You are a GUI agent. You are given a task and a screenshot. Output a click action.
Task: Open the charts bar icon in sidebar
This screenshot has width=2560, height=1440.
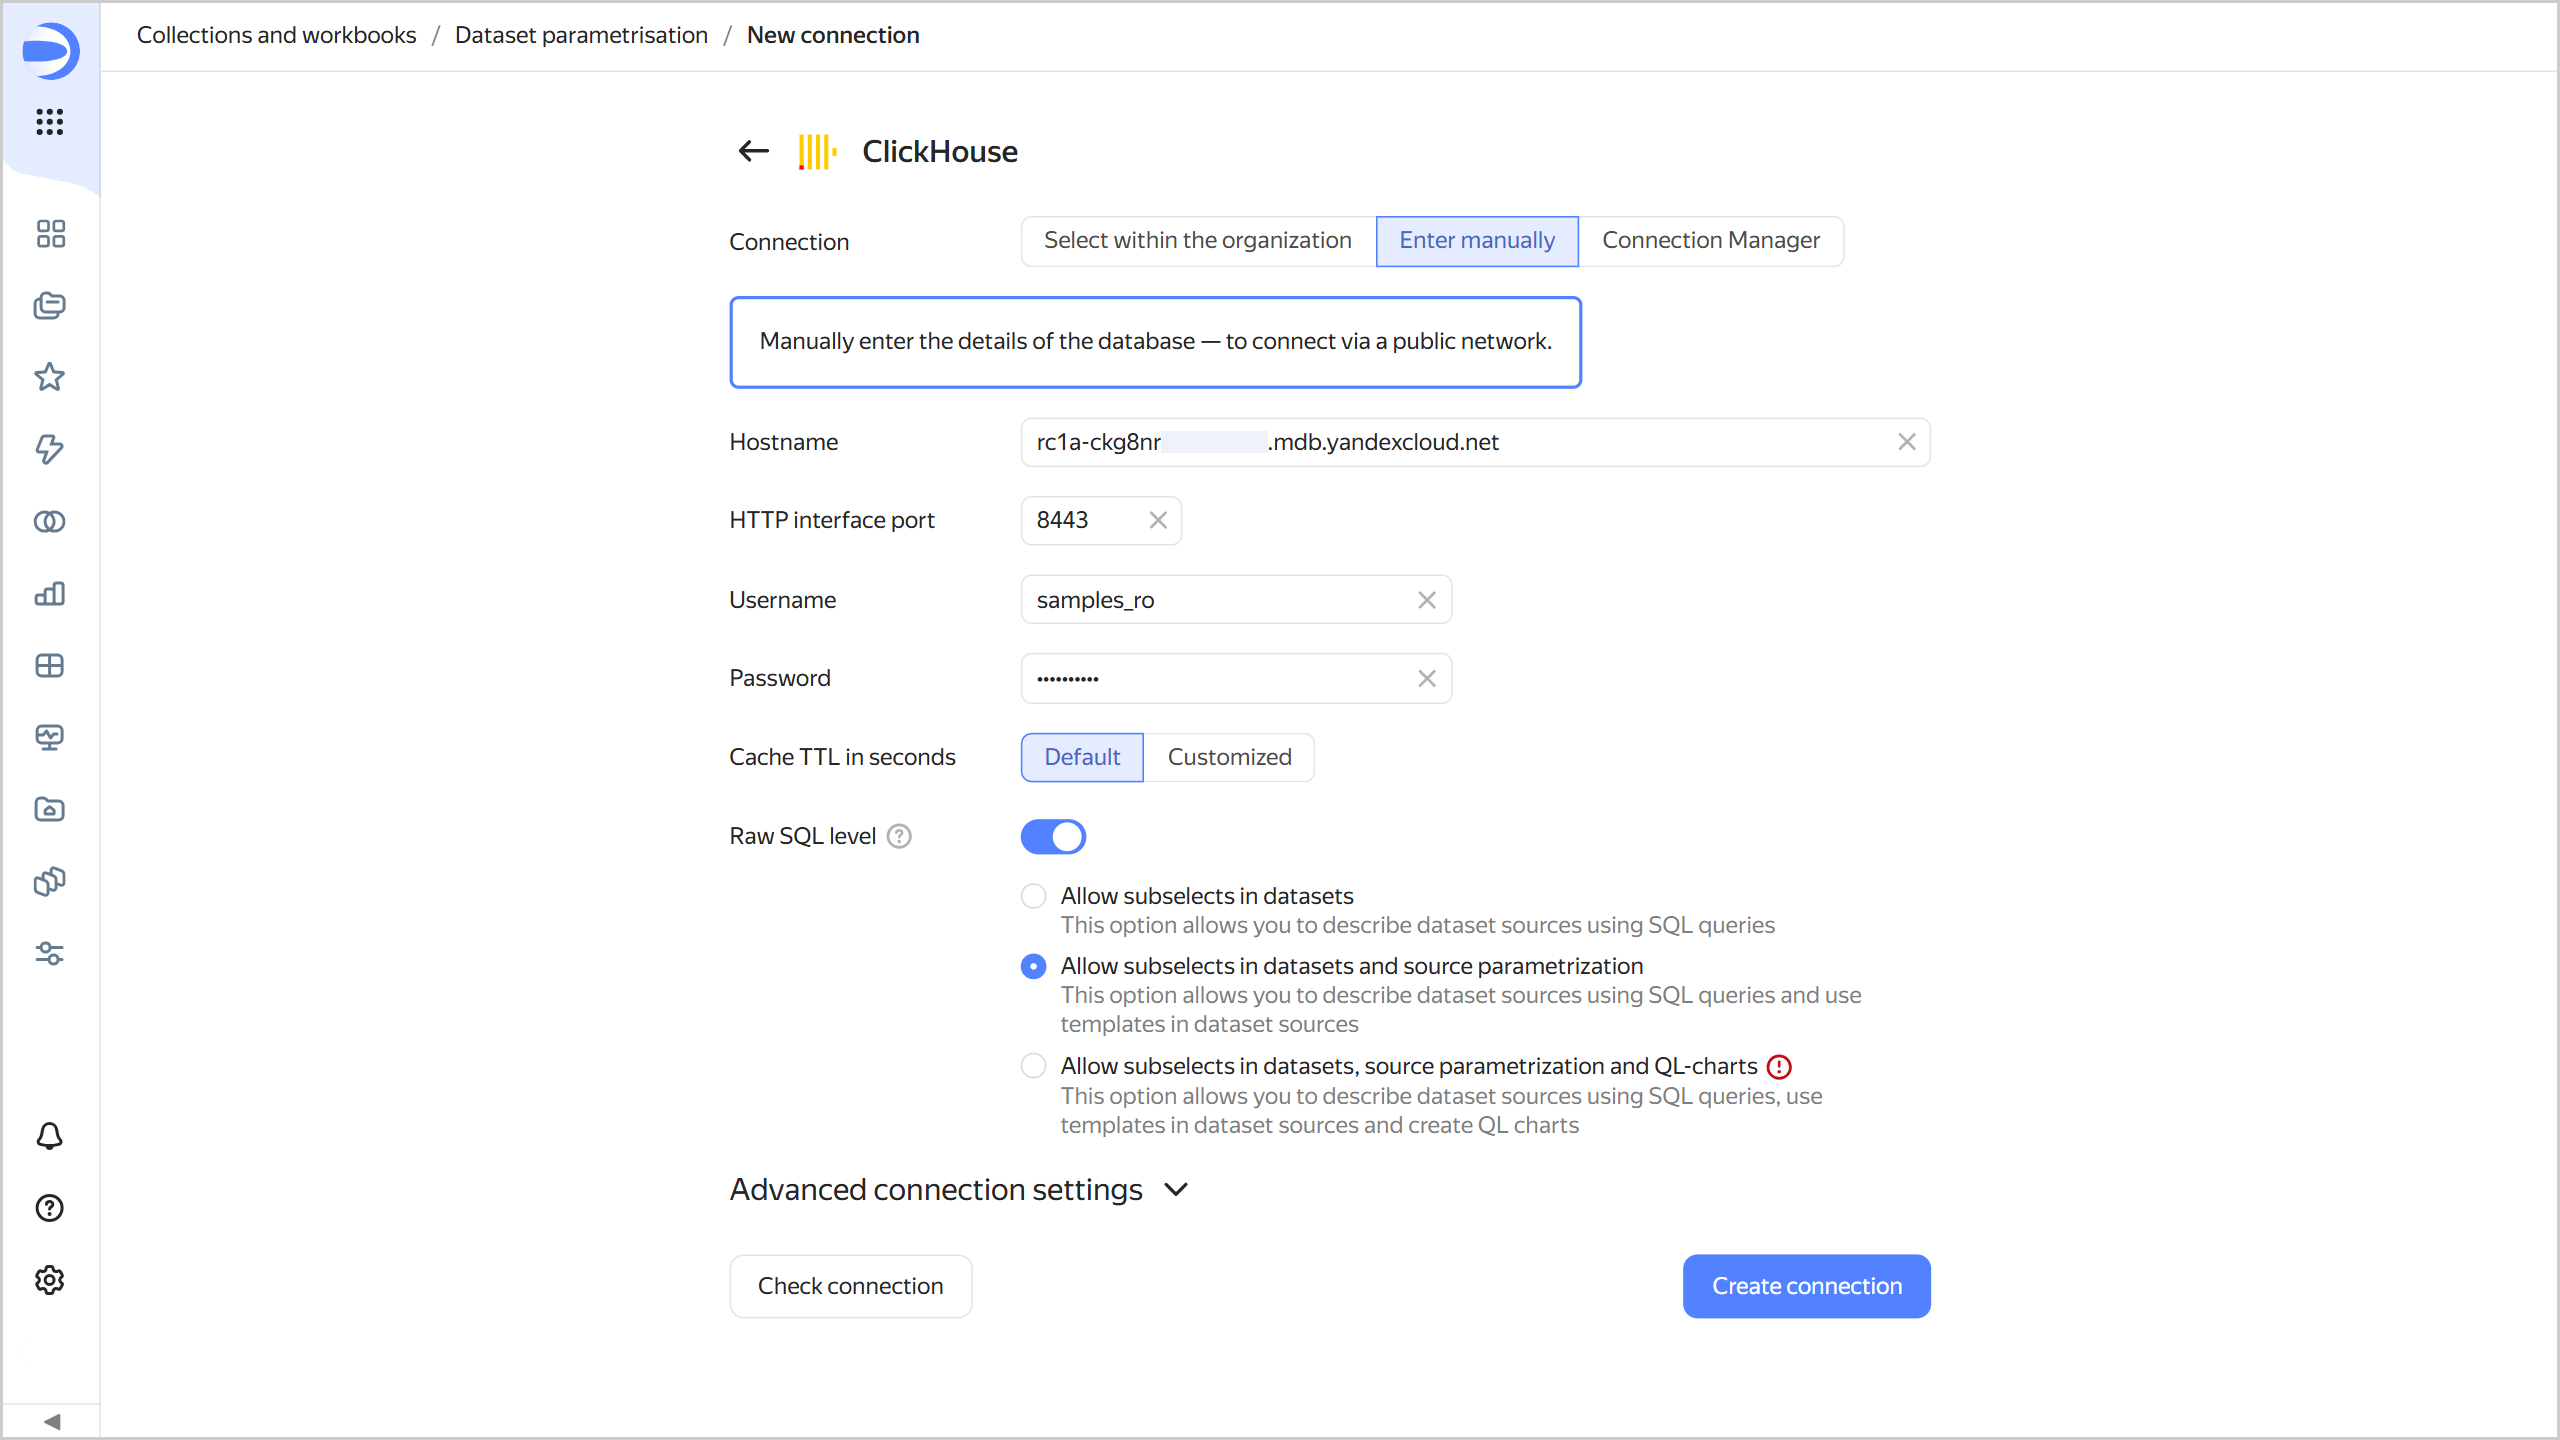click(50, 594)
